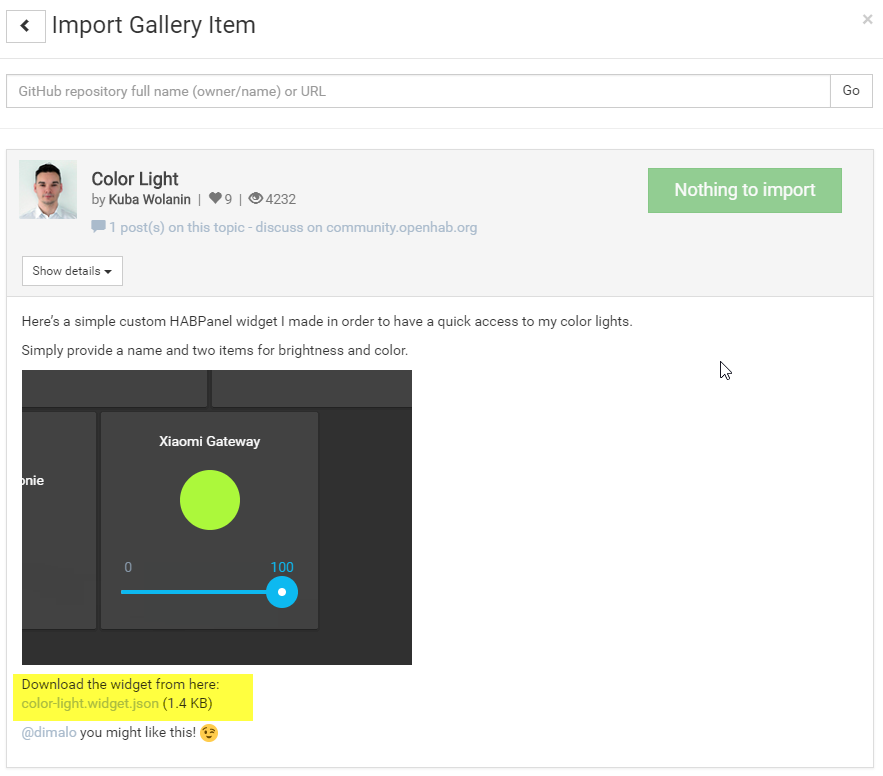
Task: Click the Xiaomi Gateway widget screenshot
Action: tap(216, 517)
